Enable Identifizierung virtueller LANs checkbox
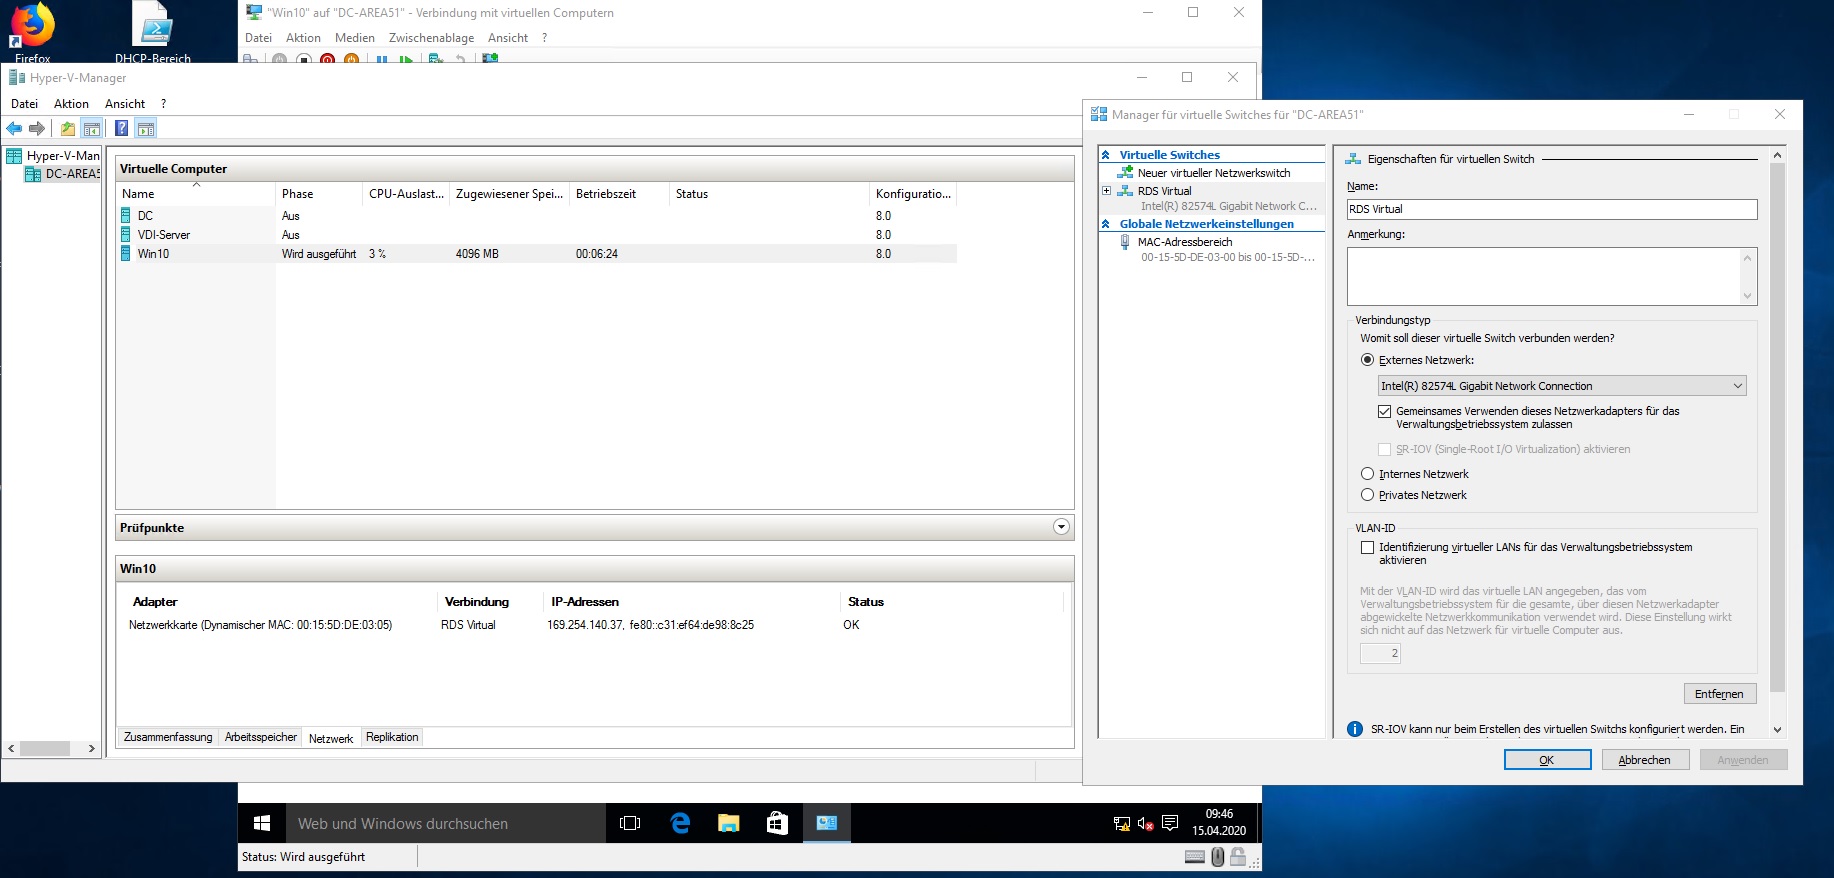 tap(1367, 547)
